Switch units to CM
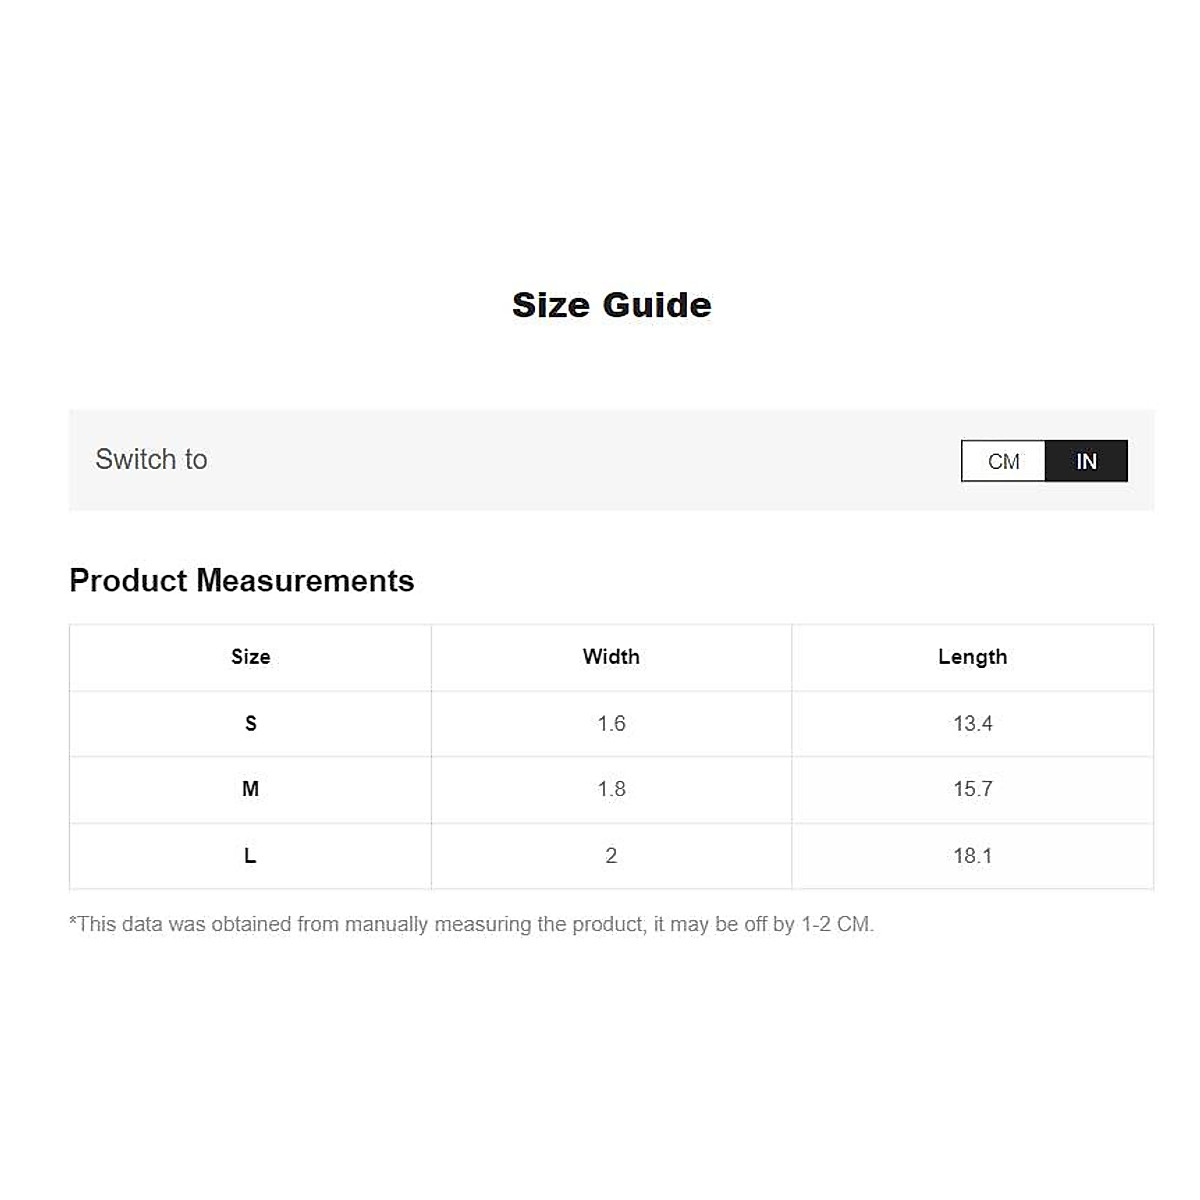 [x=1003, y=461]
